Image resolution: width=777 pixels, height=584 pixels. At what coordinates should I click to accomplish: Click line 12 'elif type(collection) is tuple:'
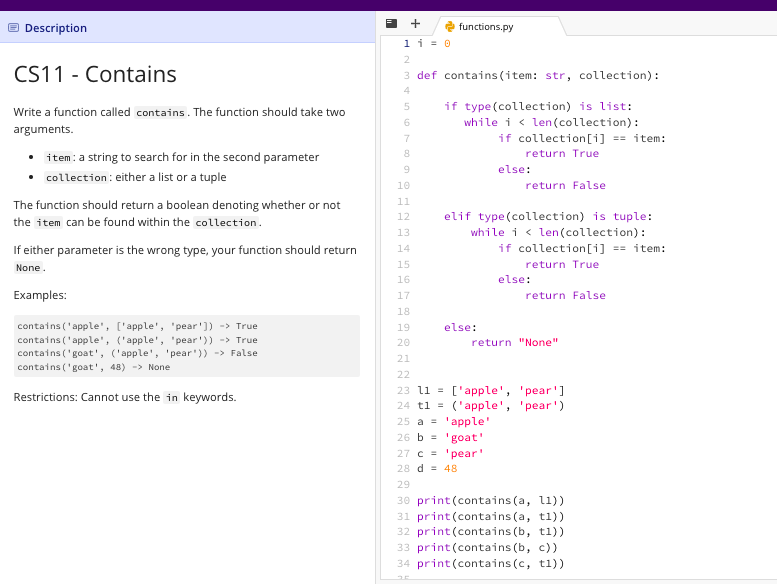point(548,216)
